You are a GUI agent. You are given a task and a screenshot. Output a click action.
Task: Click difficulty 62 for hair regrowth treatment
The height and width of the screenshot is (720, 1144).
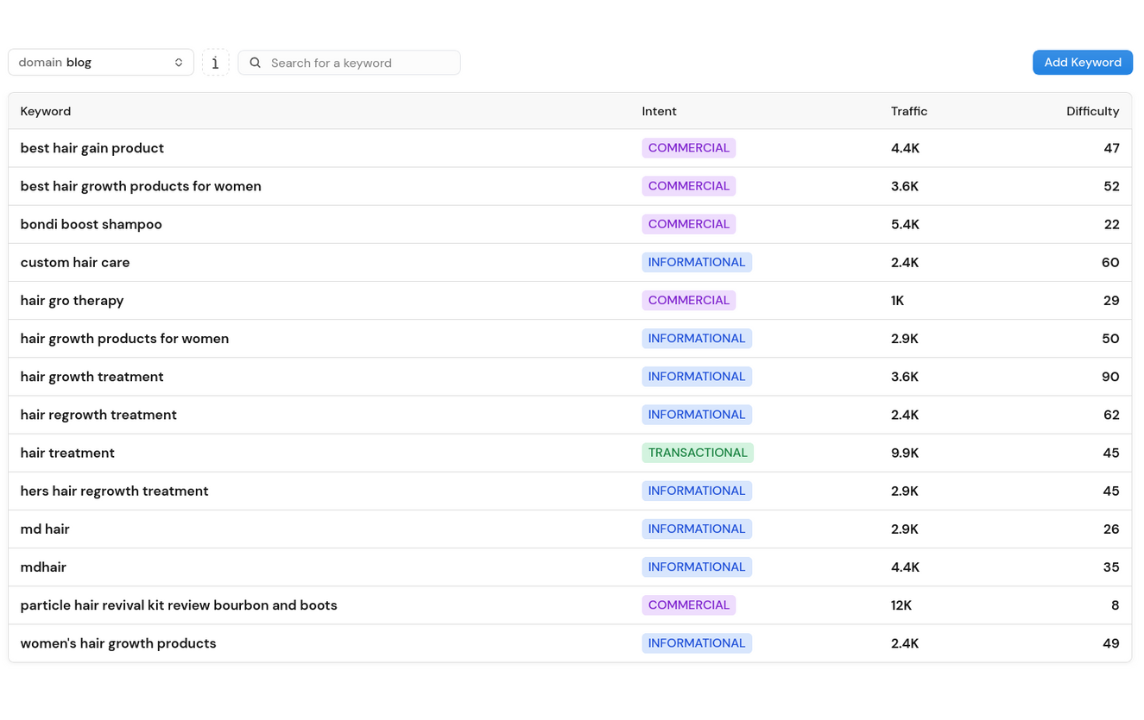tap(1111, 415)
